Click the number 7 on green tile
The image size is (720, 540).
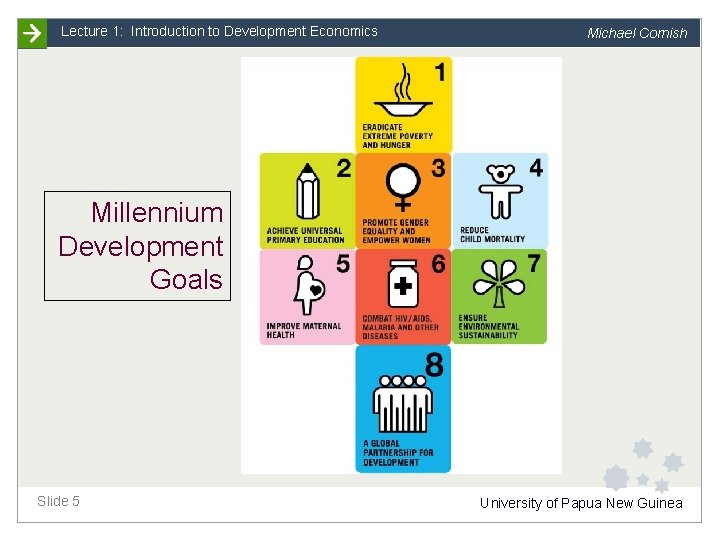(x=533, y=263)
